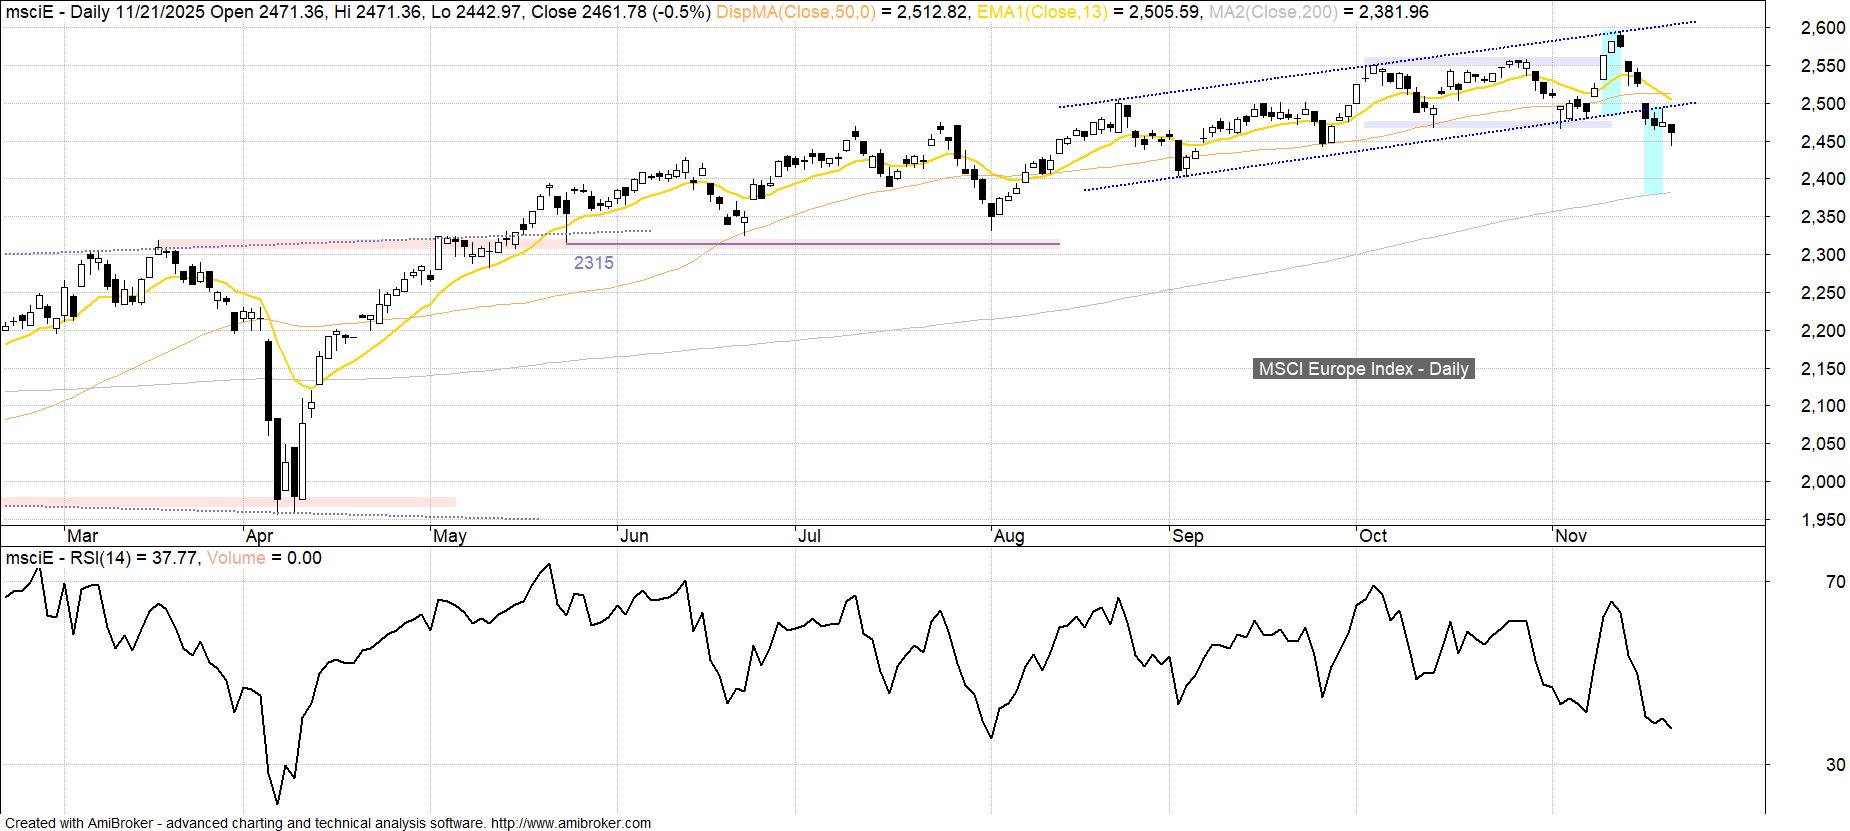The width and height of the screenshot is (1850, 831).
Task: Click the Nov label on date axis
Action: (1570, 536)
